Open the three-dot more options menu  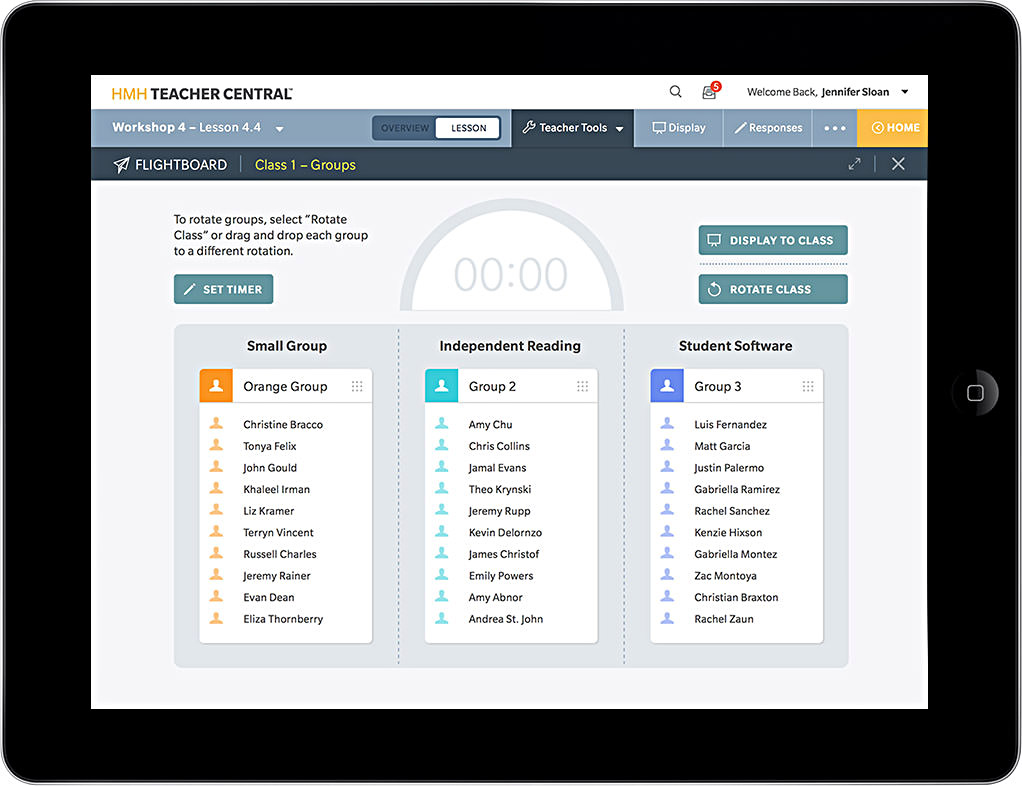[x=835, y=128]
